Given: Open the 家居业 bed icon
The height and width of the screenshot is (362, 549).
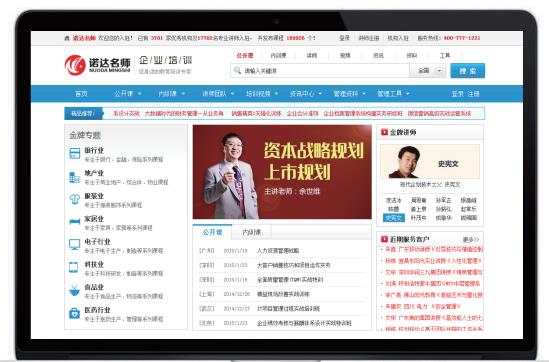Looking at the screenshot, I should tap(75, 222).
